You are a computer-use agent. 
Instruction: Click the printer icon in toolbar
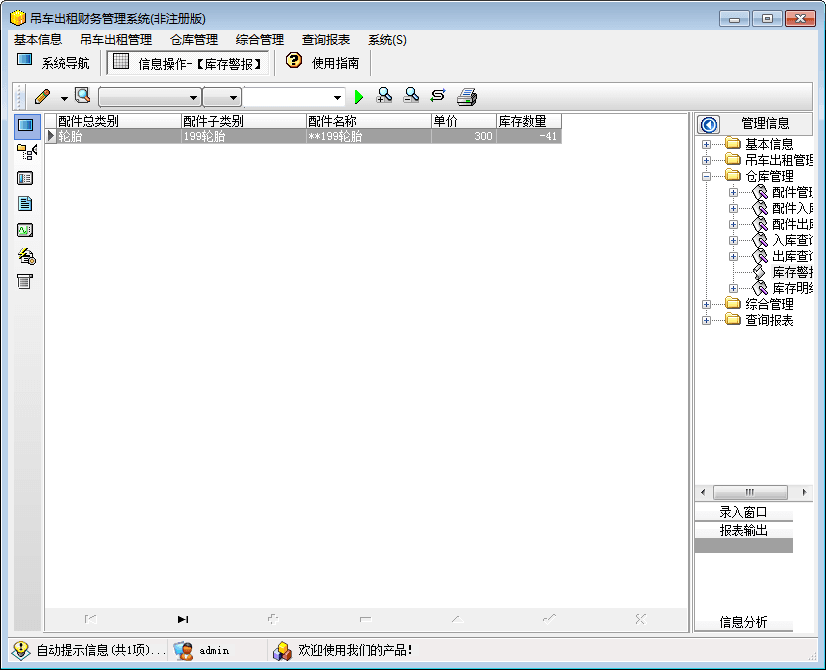click(467, 97)
